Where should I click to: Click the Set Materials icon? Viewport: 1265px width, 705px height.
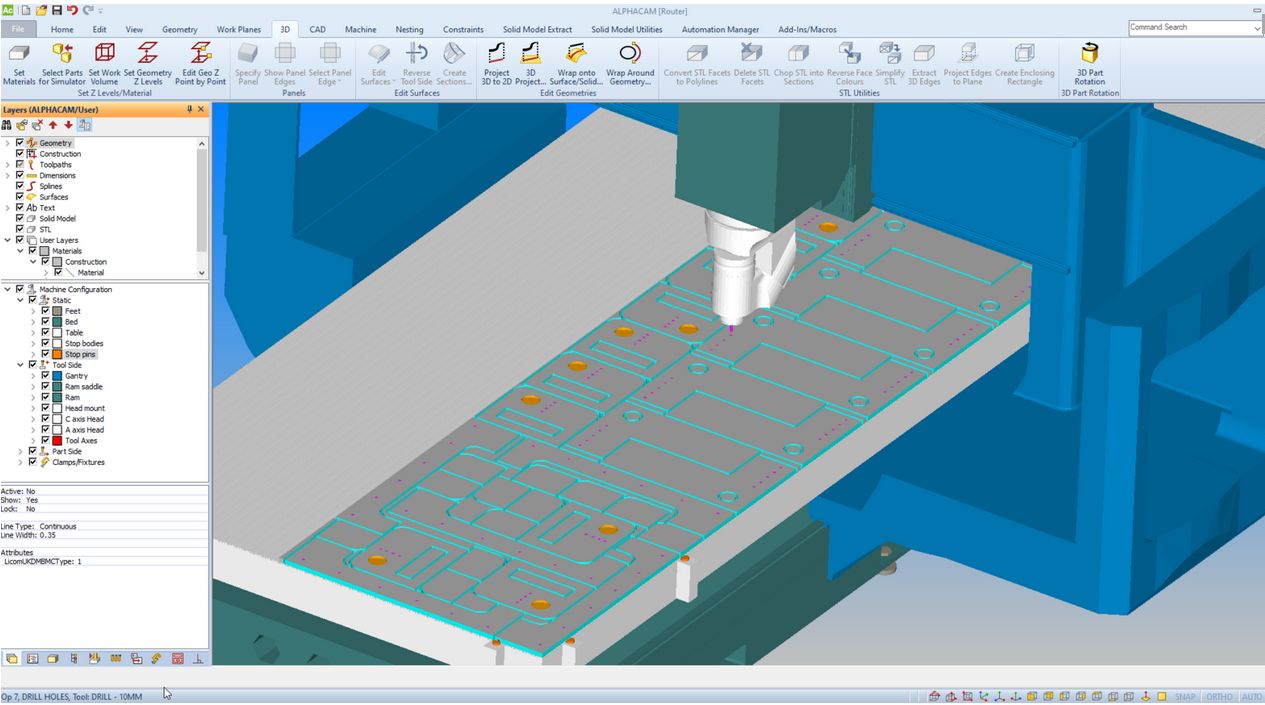click(x=19, y=54)
